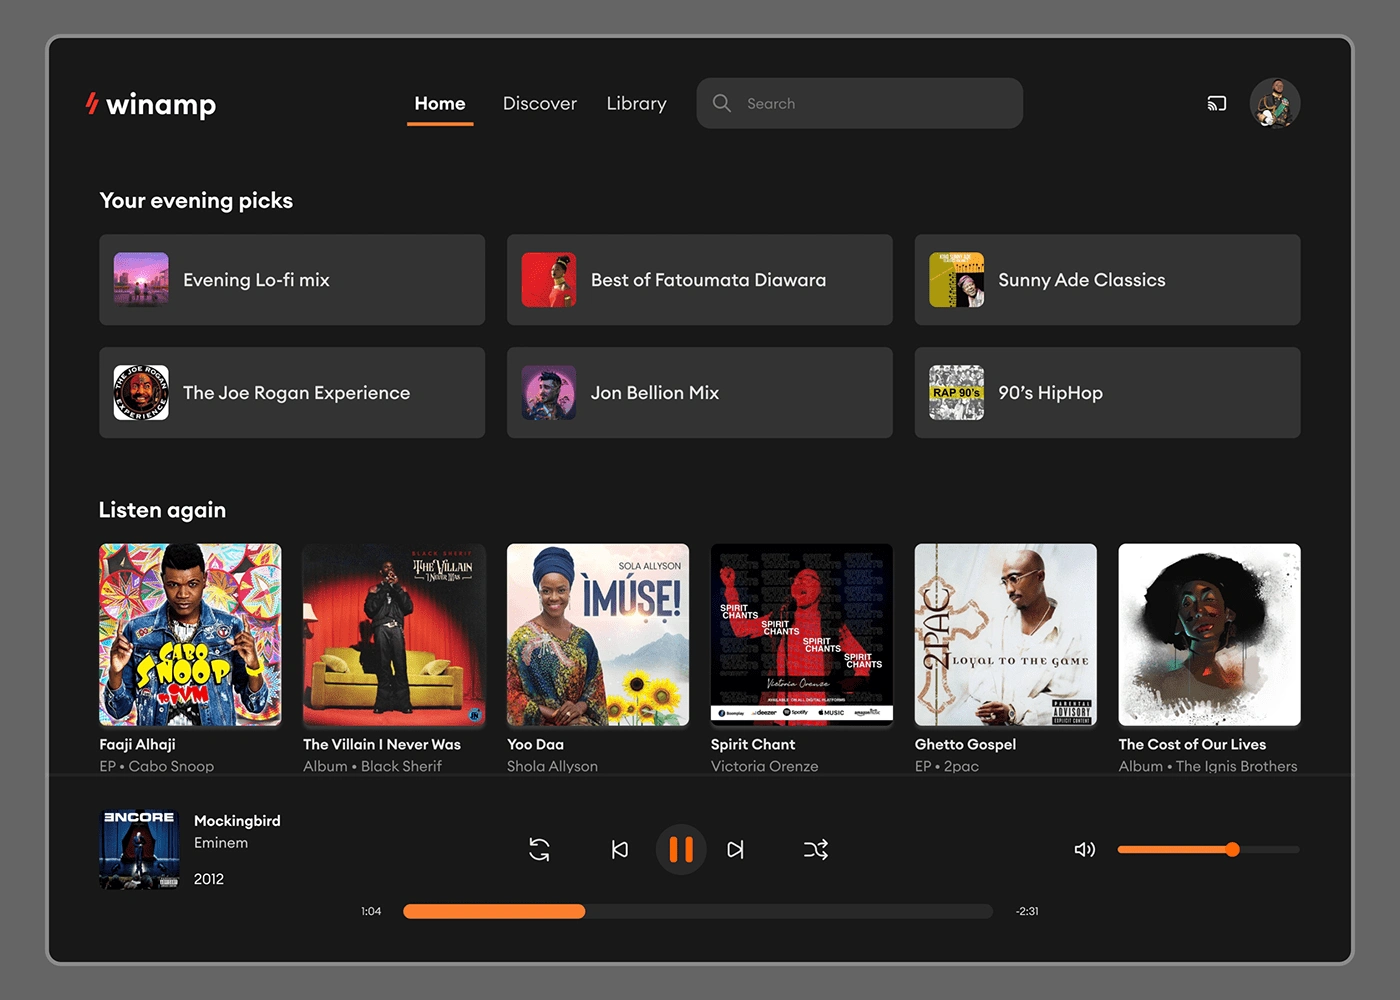Viewport: 1400px width, 1000px height.
Task: Toggle shuffle playback
Action: click(816, 850)
